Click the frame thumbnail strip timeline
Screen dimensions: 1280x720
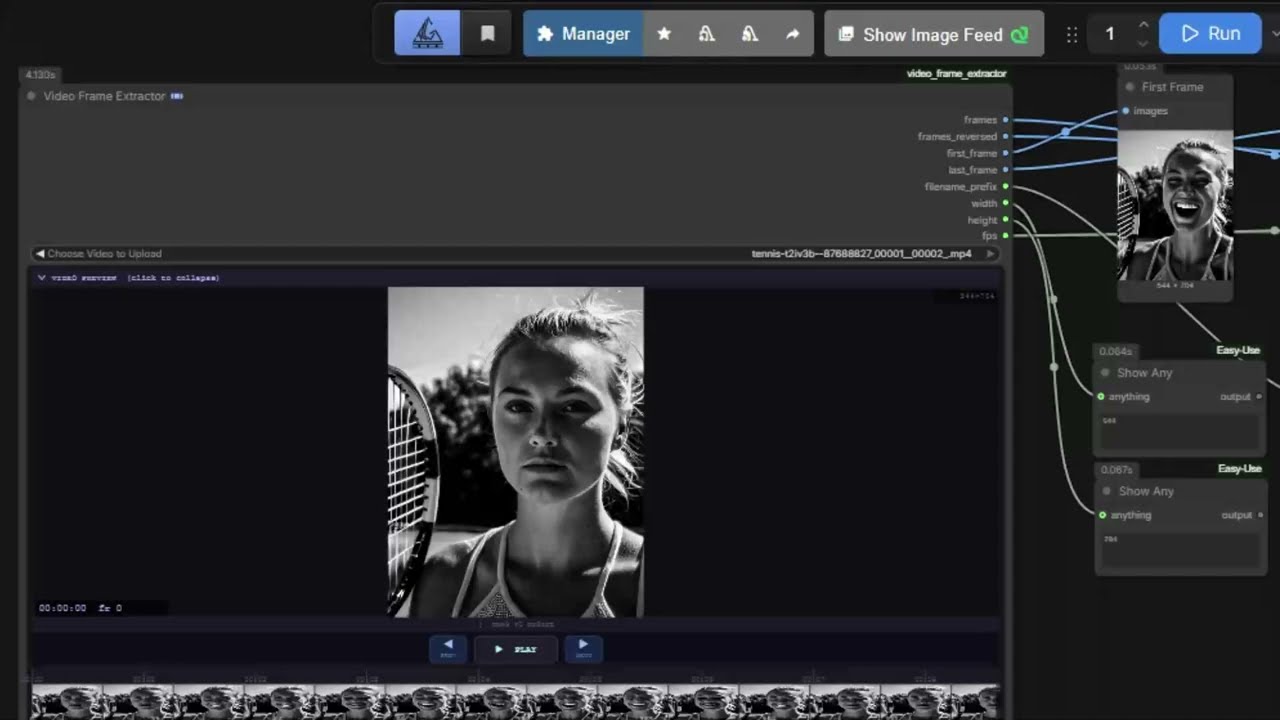[x=515, y=701]
